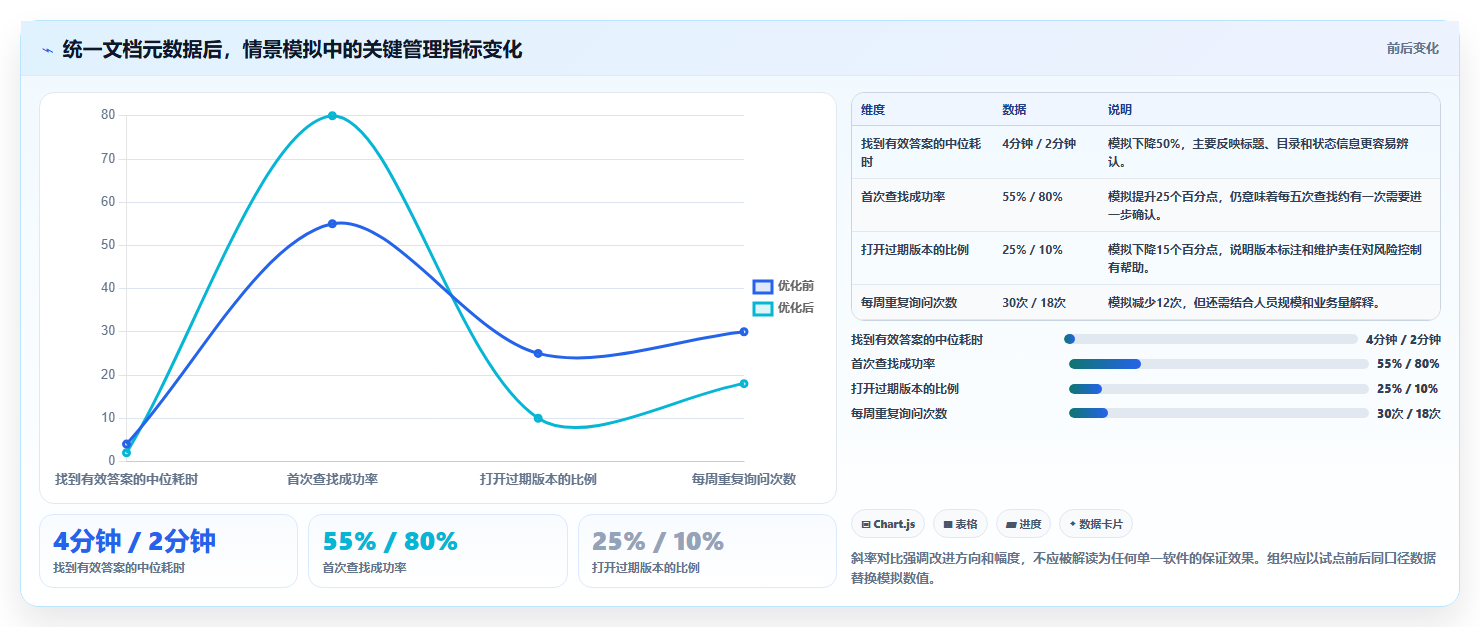The width and height of the screenshot is (1480, 627).
Task: Click the 数据卡片 chip
Action: (1096, 524)
